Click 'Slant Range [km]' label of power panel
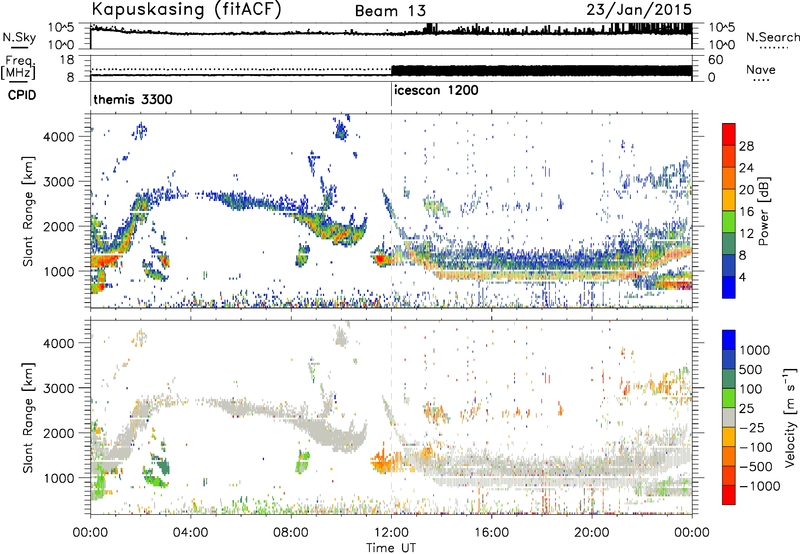Viewport: 800px width, 554px height. click(x=28, y=211)
